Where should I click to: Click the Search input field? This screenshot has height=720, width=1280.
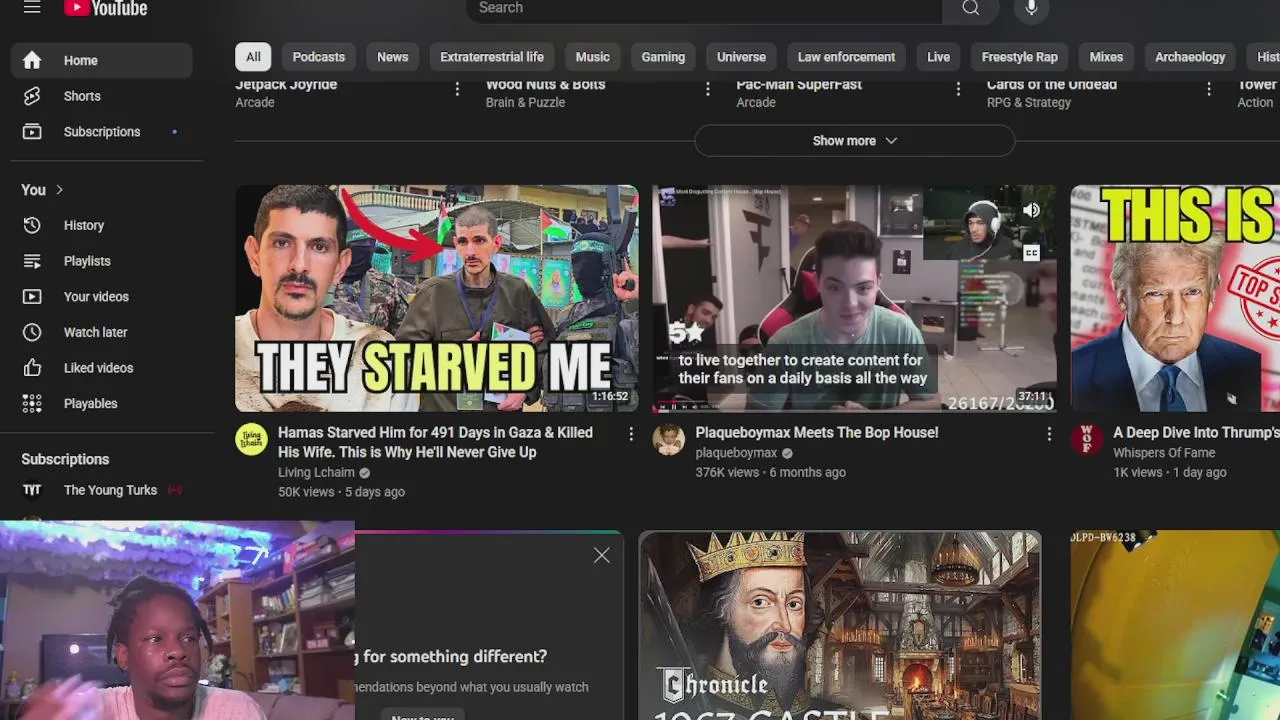[x=704, y=8]
